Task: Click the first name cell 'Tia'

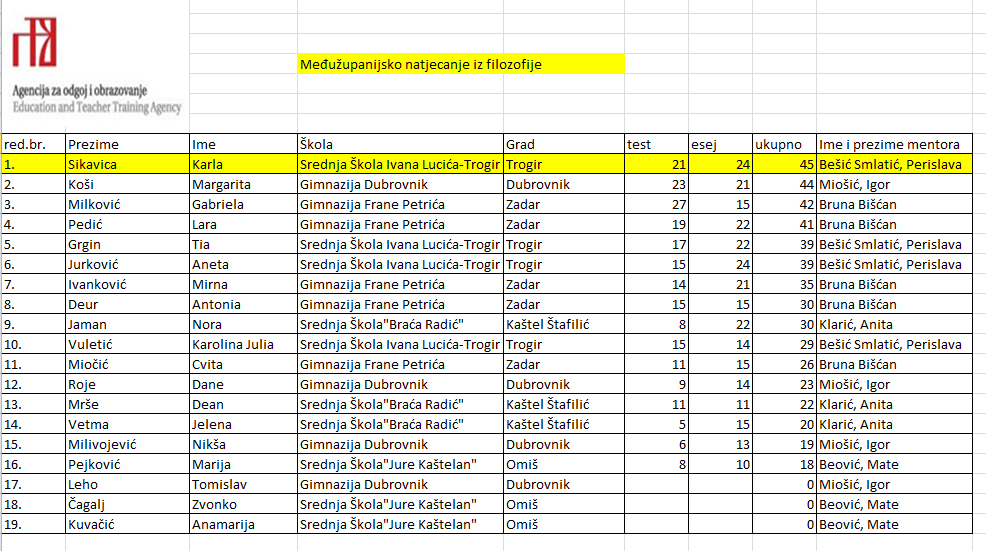Action: coord(243,244)
